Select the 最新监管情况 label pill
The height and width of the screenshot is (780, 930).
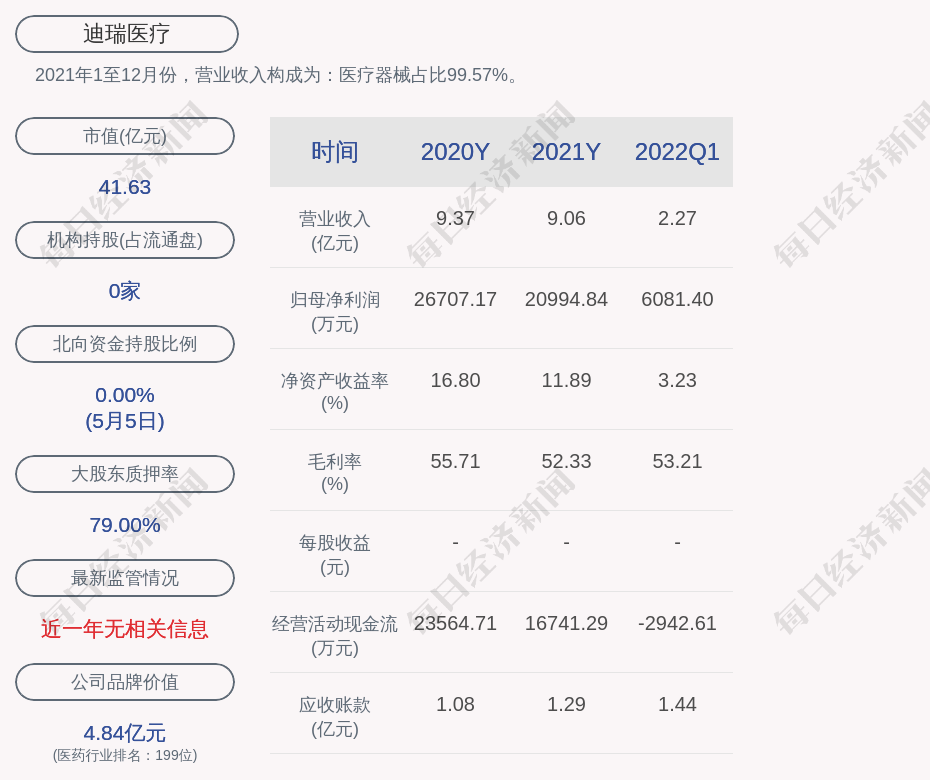coord(125,577)
